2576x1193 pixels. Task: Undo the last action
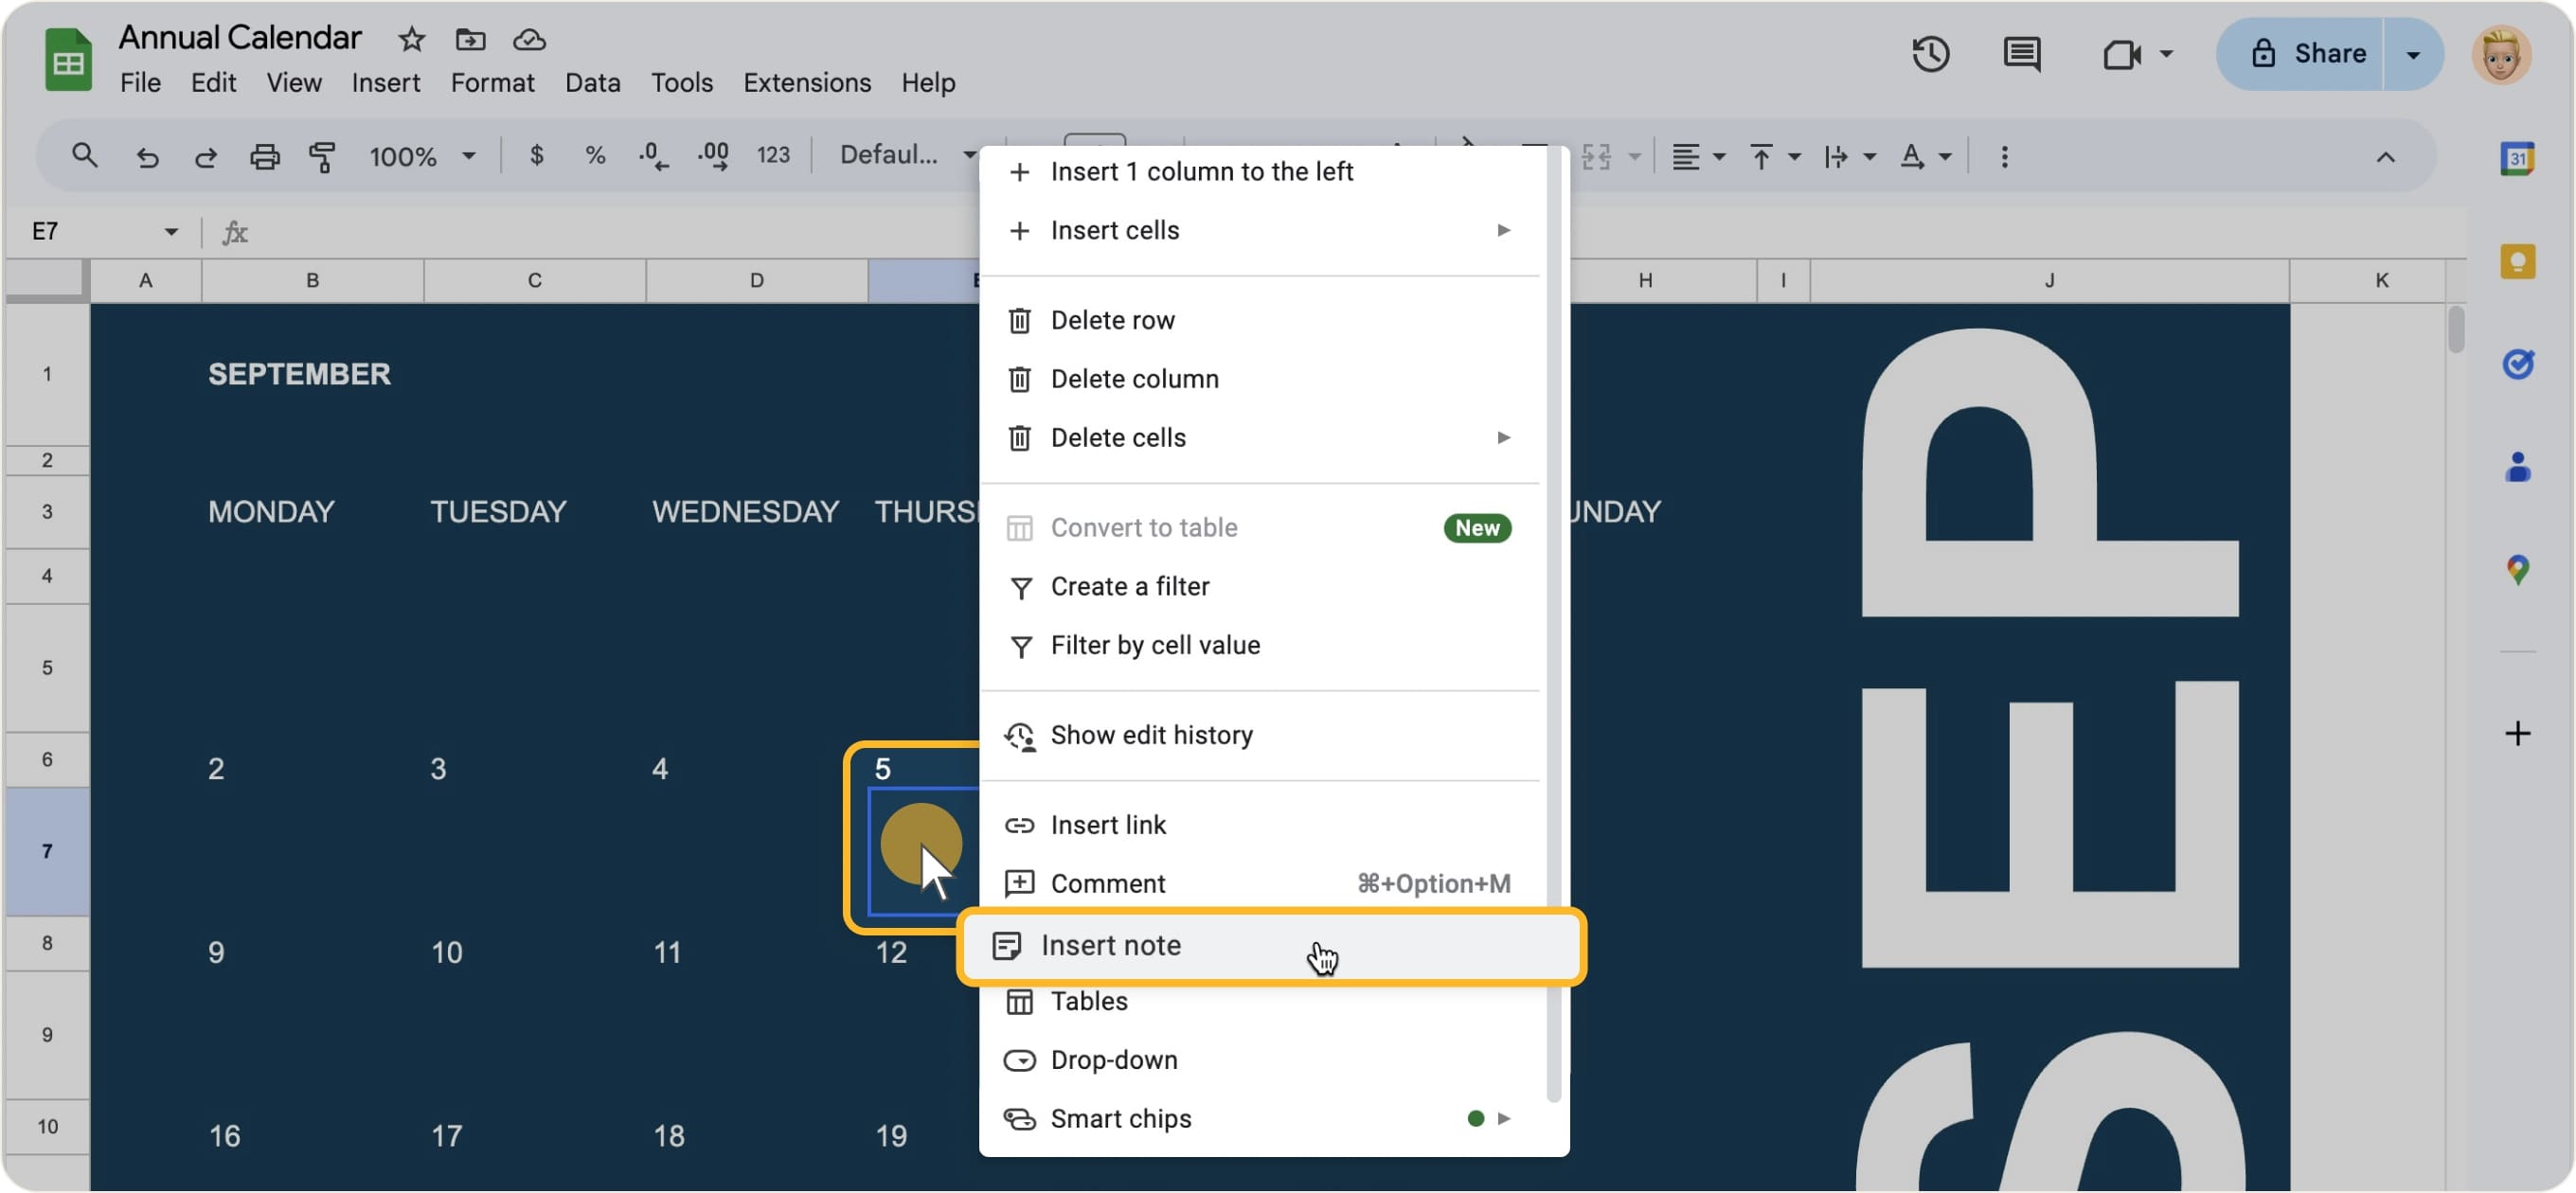point(147,156)
